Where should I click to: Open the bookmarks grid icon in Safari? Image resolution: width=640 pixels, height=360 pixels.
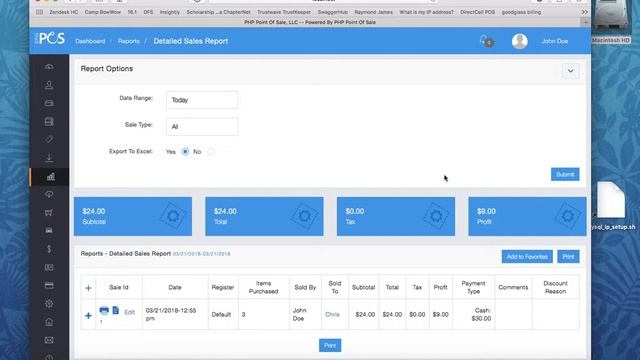40,12
